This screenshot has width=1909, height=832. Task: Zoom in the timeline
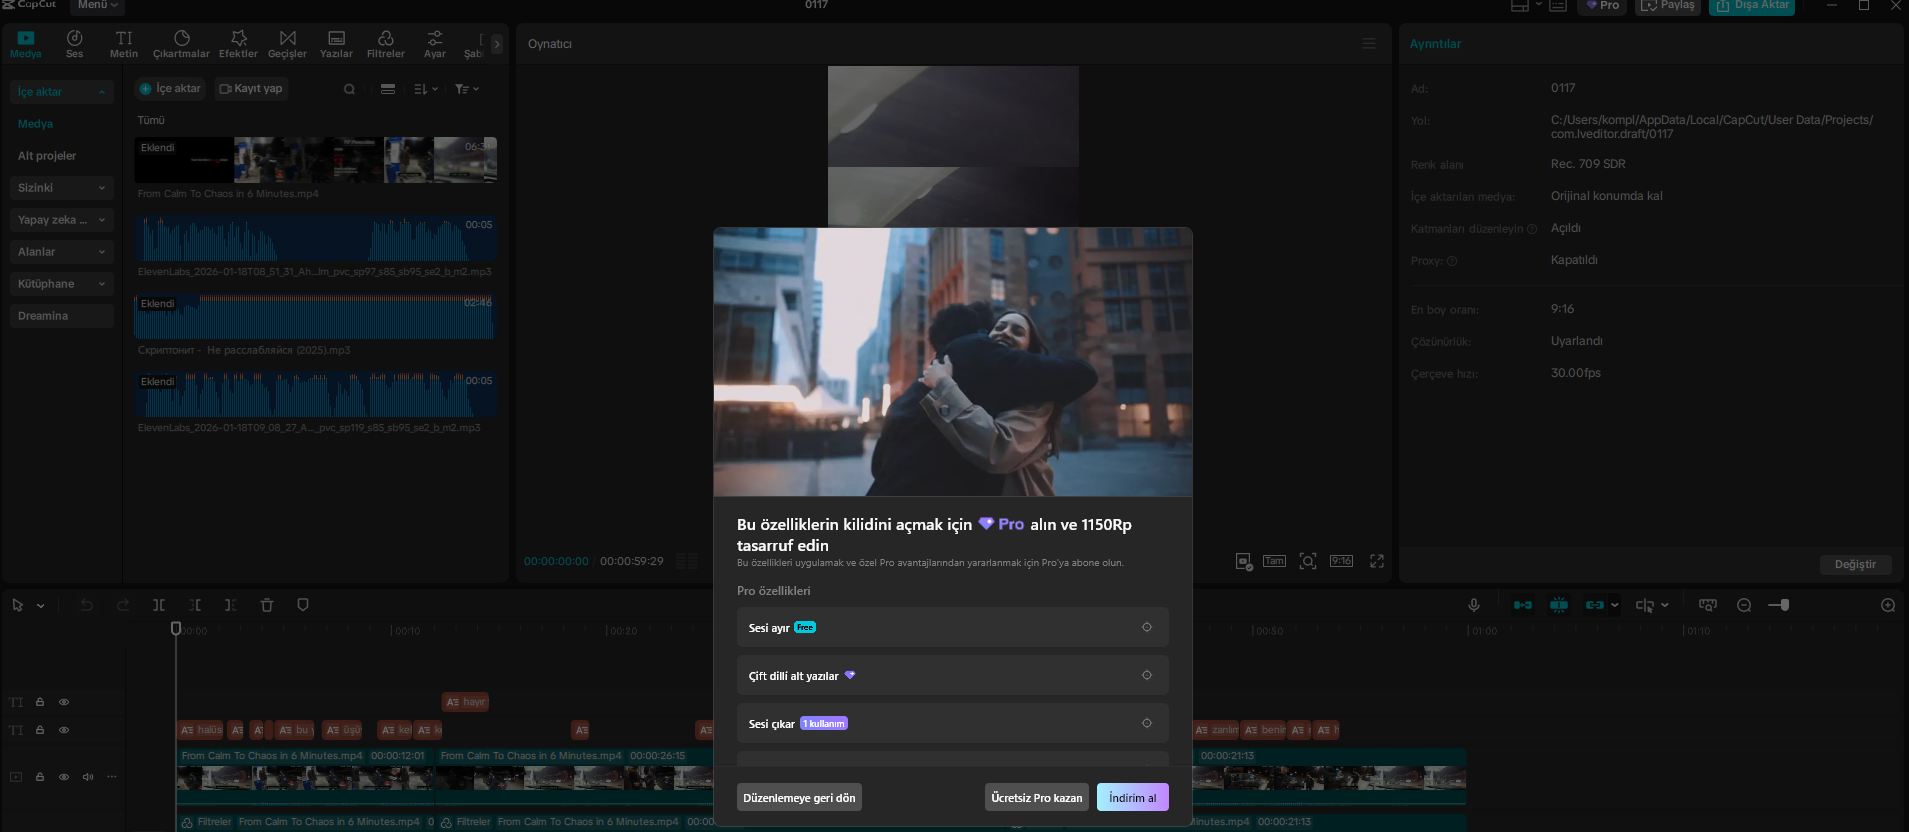click(1888, 605)
